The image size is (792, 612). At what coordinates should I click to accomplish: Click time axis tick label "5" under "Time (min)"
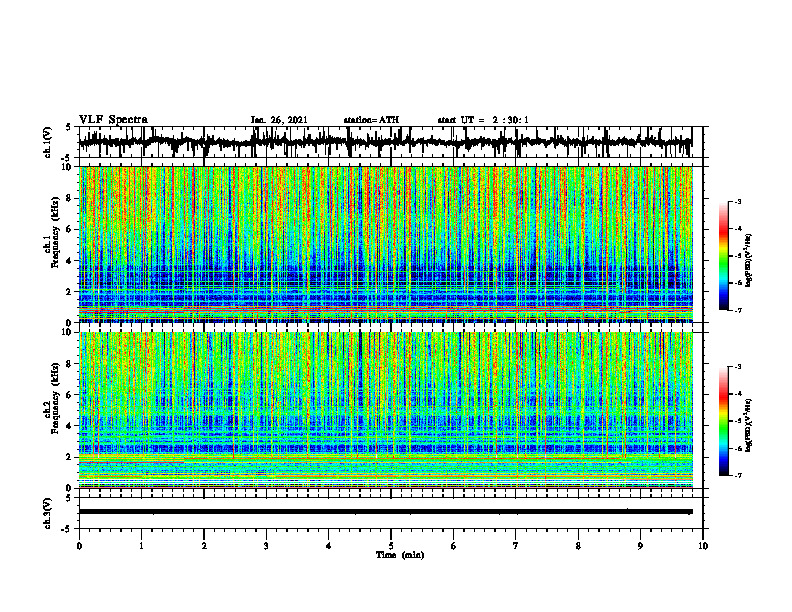tap(391, 546)
